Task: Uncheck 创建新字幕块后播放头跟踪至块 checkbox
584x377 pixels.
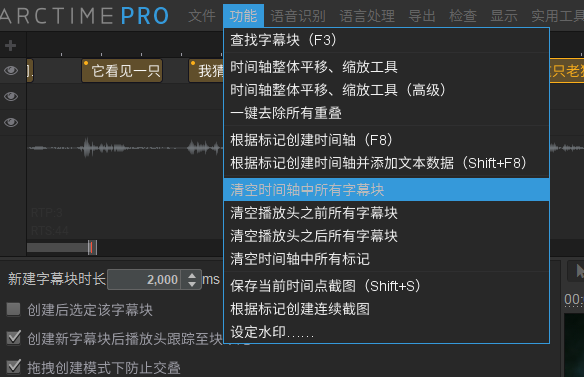Action: pyautogui.click(x=13, y=338)
